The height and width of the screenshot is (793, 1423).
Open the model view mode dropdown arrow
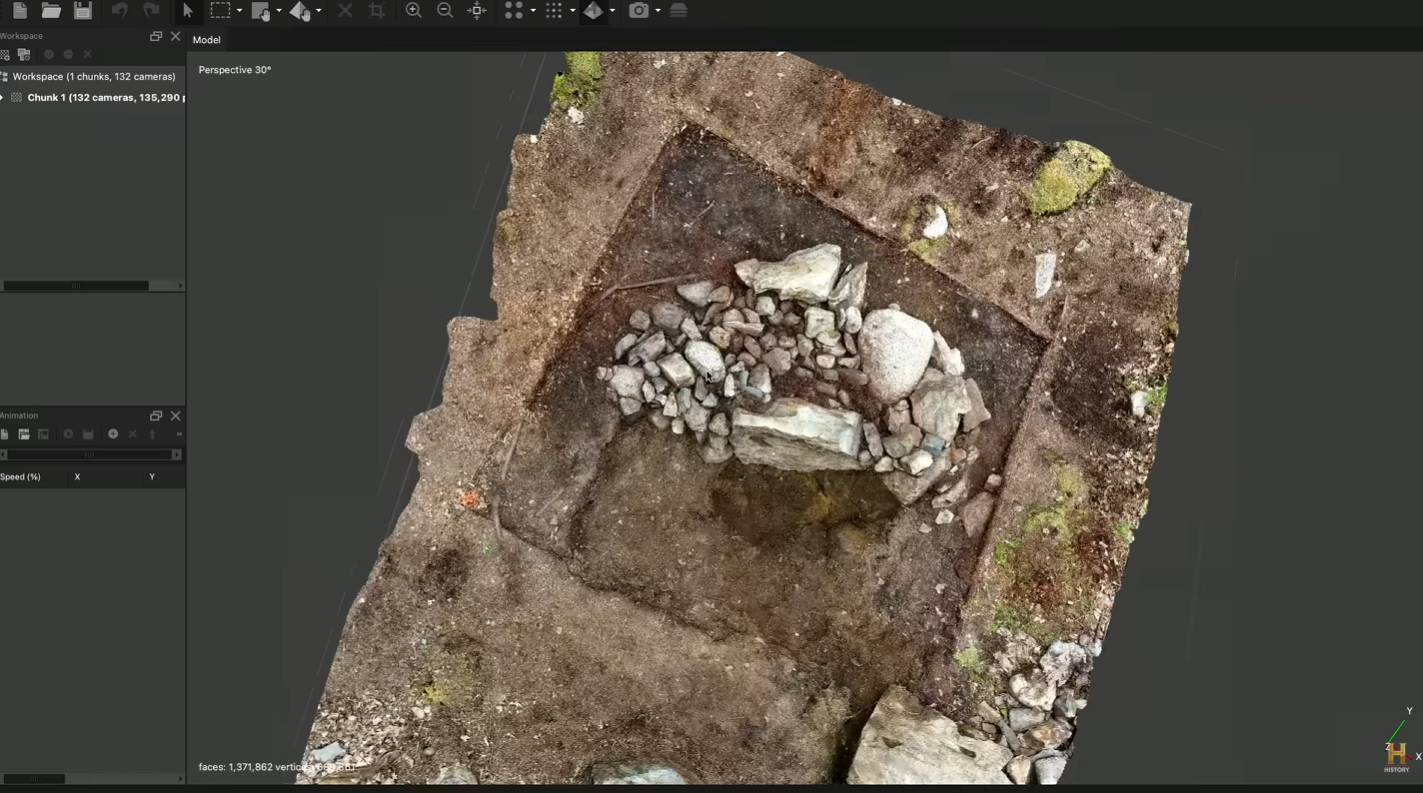[x=612, y=11]
